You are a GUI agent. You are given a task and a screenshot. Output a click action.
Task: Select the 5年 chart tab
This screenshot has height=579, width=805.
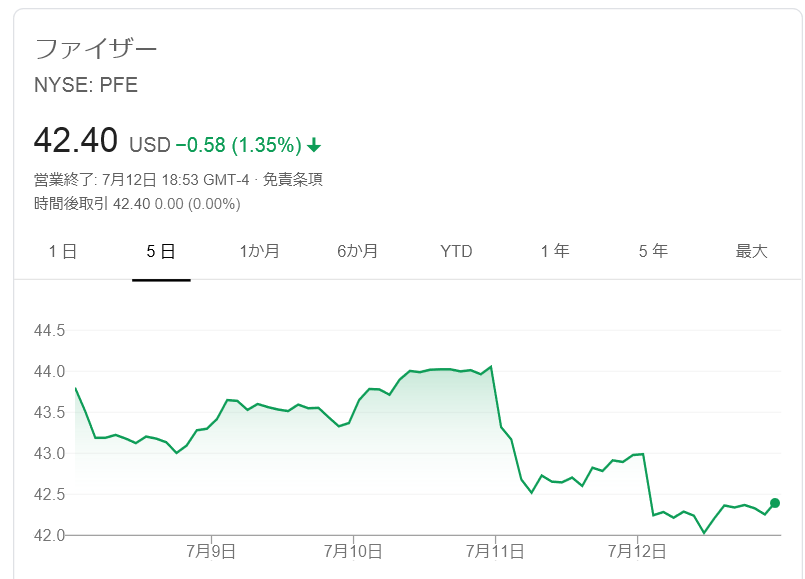point(652,251)
